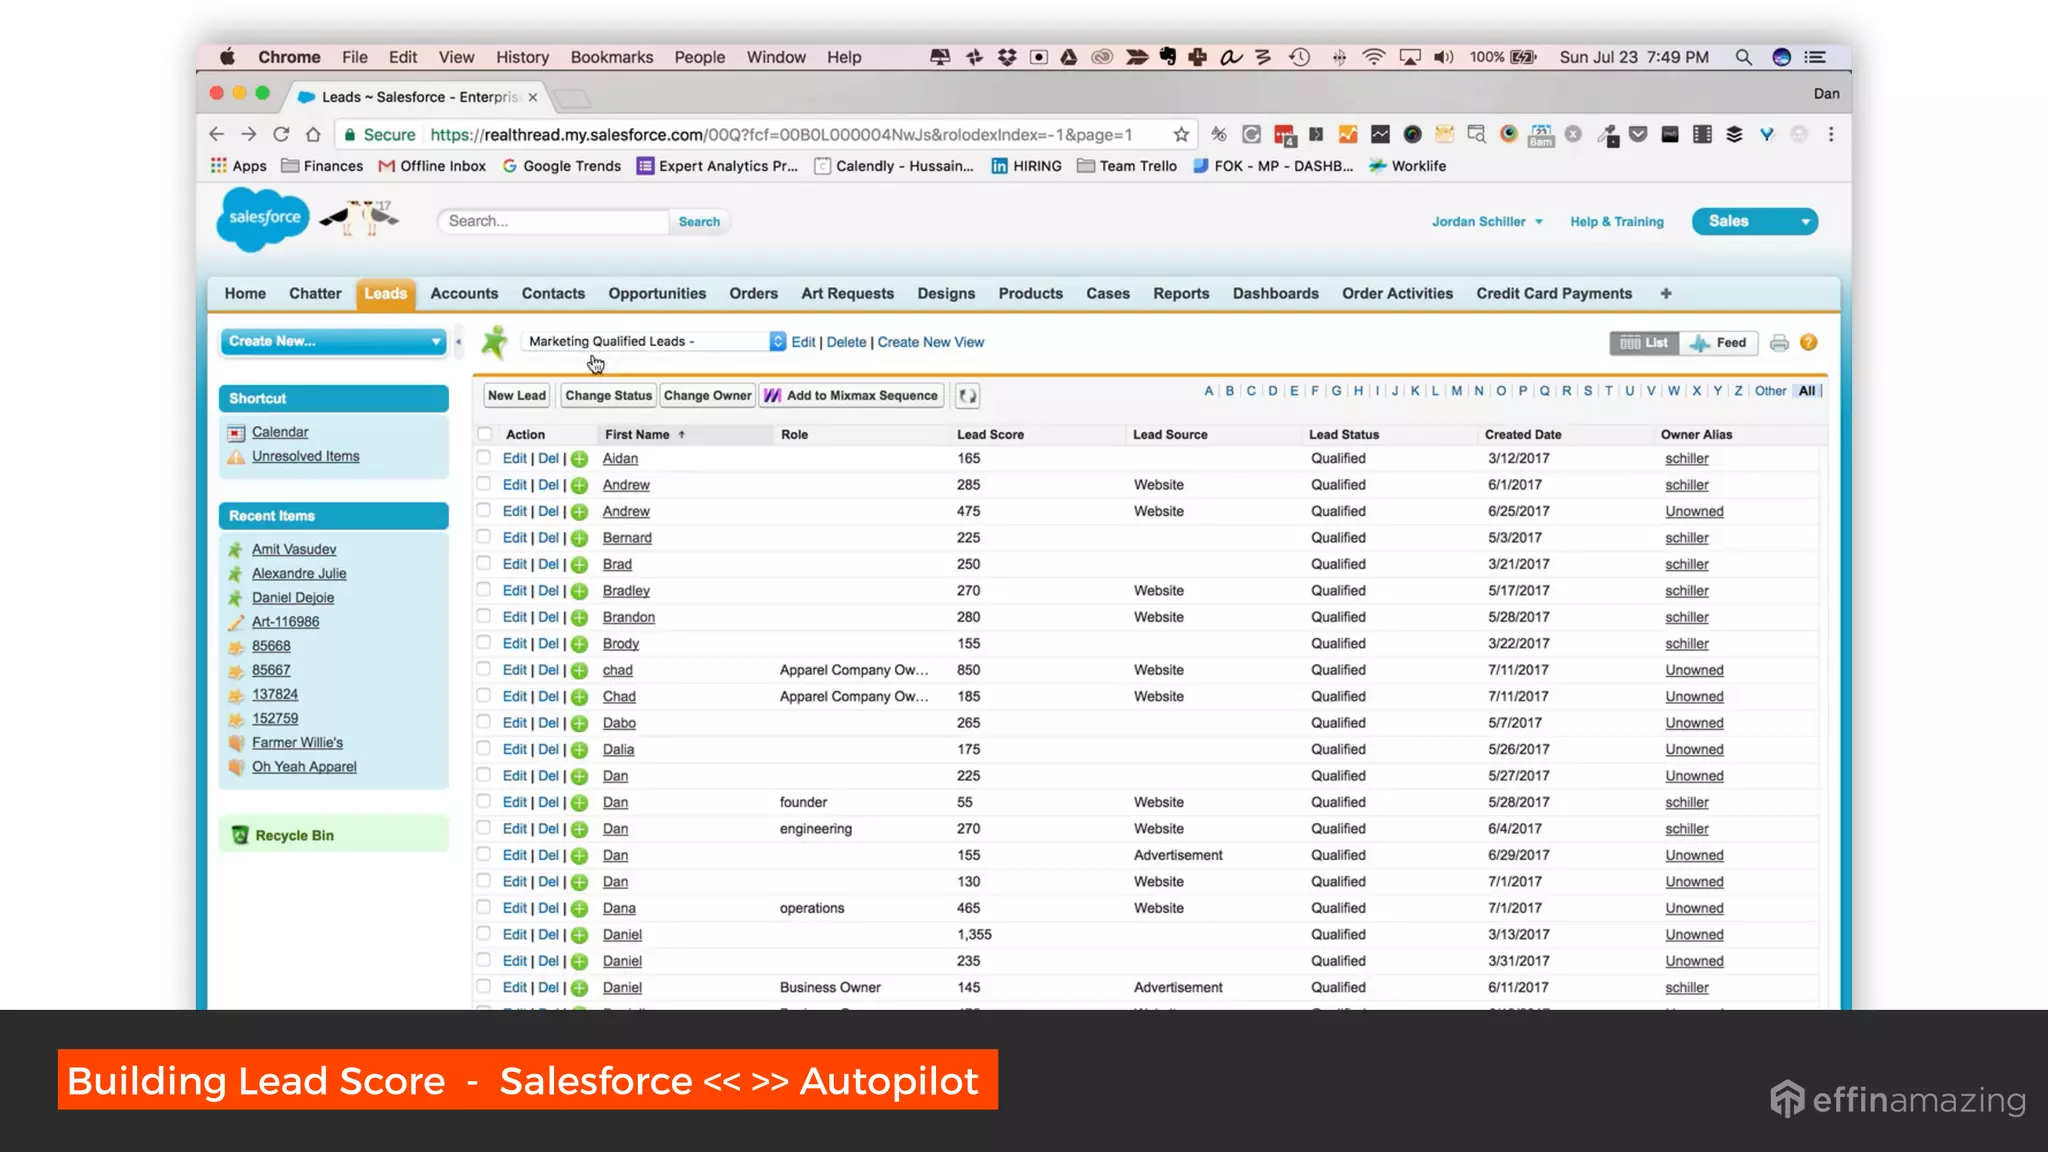This screenshot has height=1152, width=2048.
Task: Click the Chrome reload page icon
Action: tap(281, 134)
